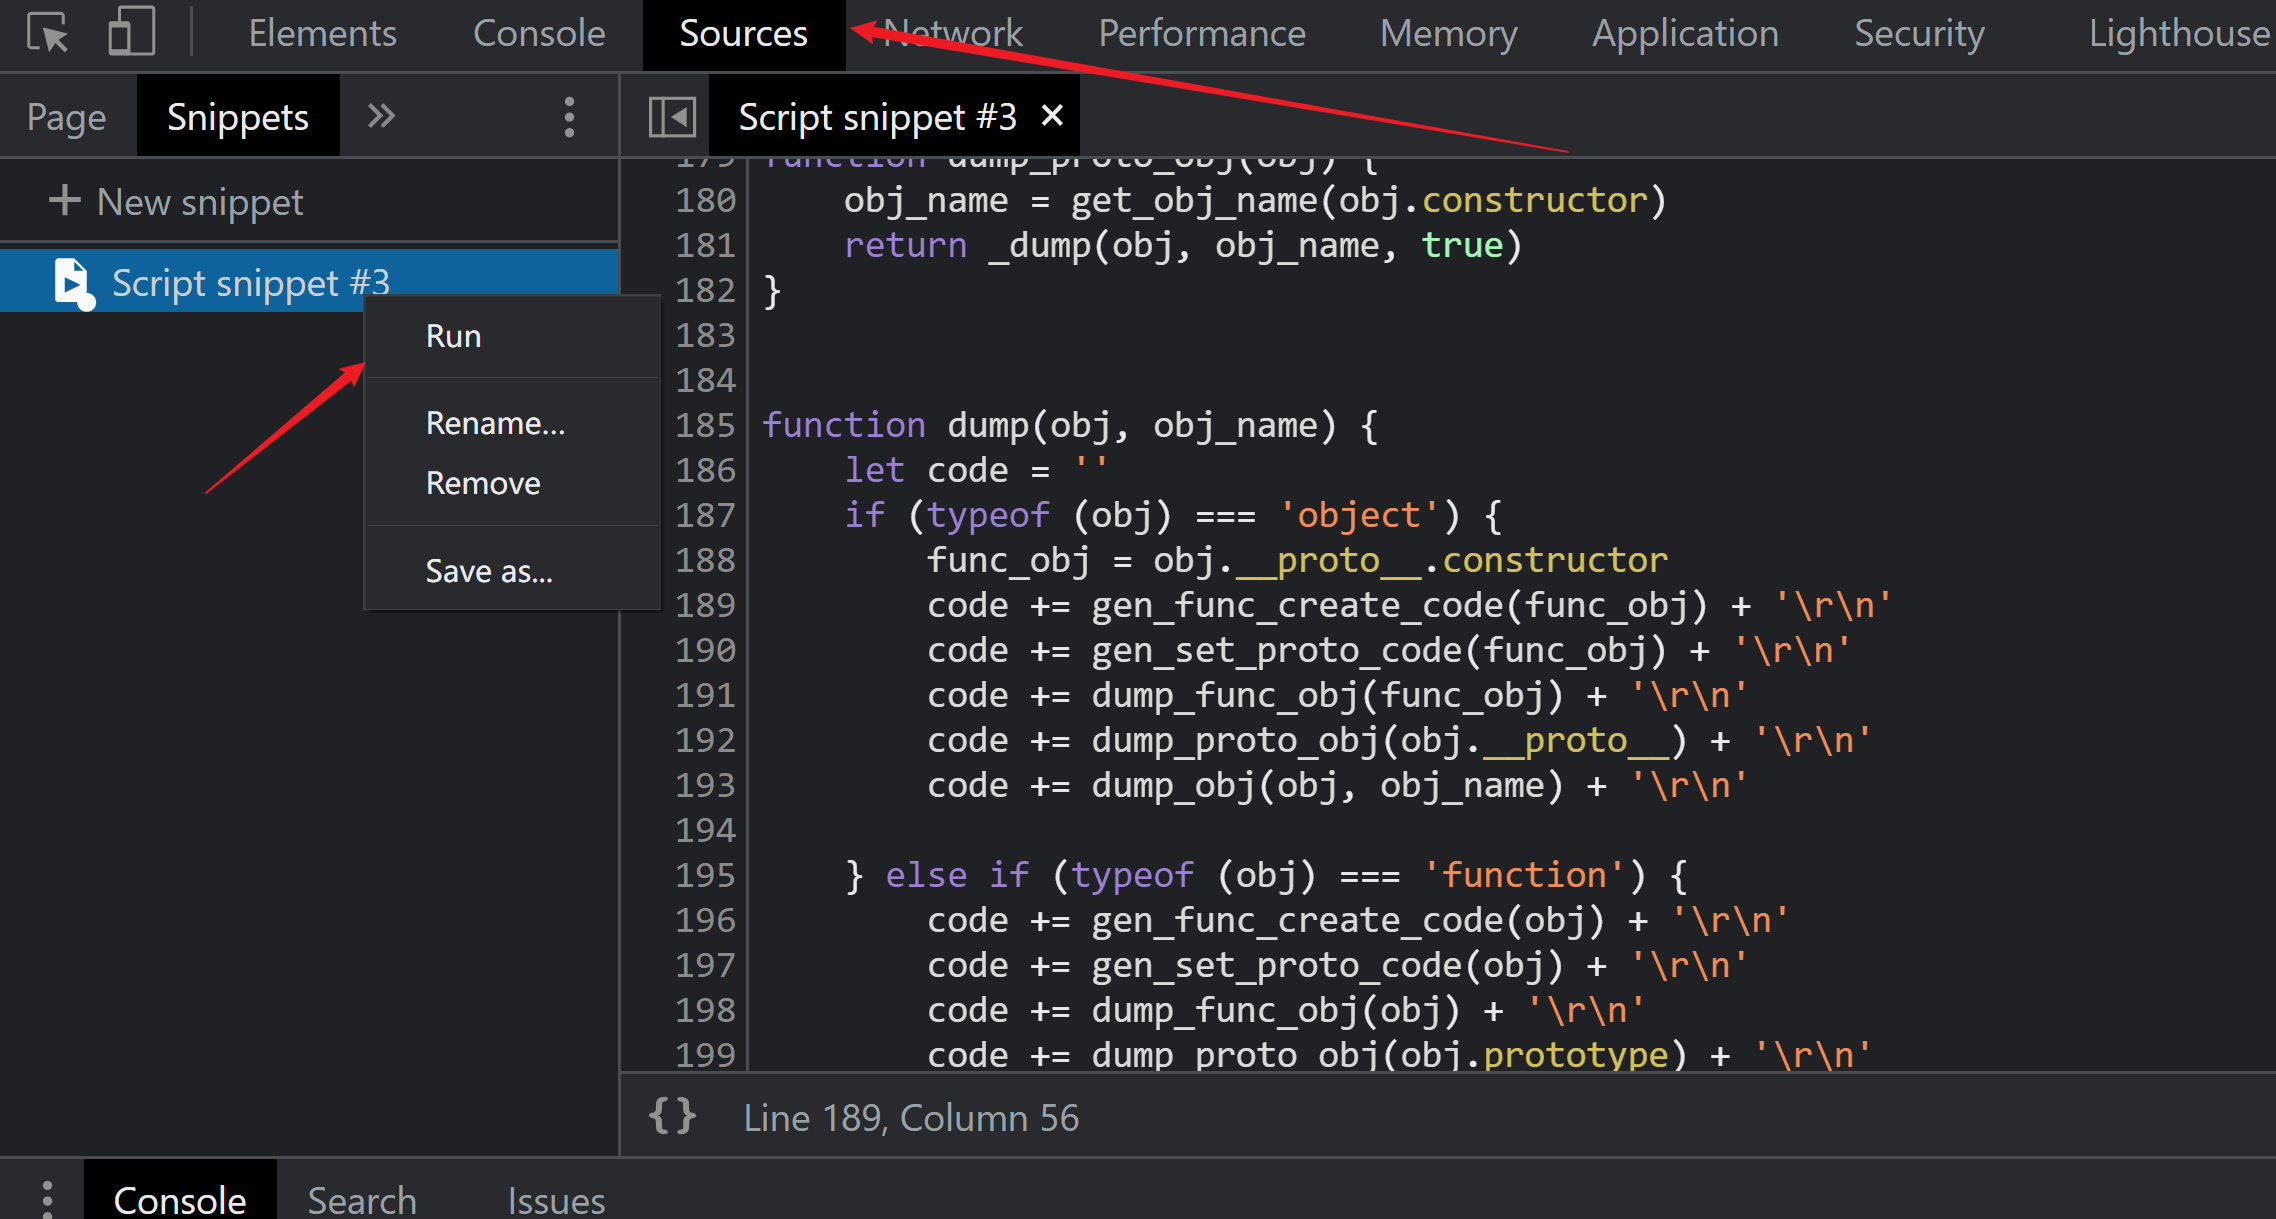This screenshot has width=2276, height=1219.
Task: Hide the navigator sidebar panel icon
Action: pos(672,117)
